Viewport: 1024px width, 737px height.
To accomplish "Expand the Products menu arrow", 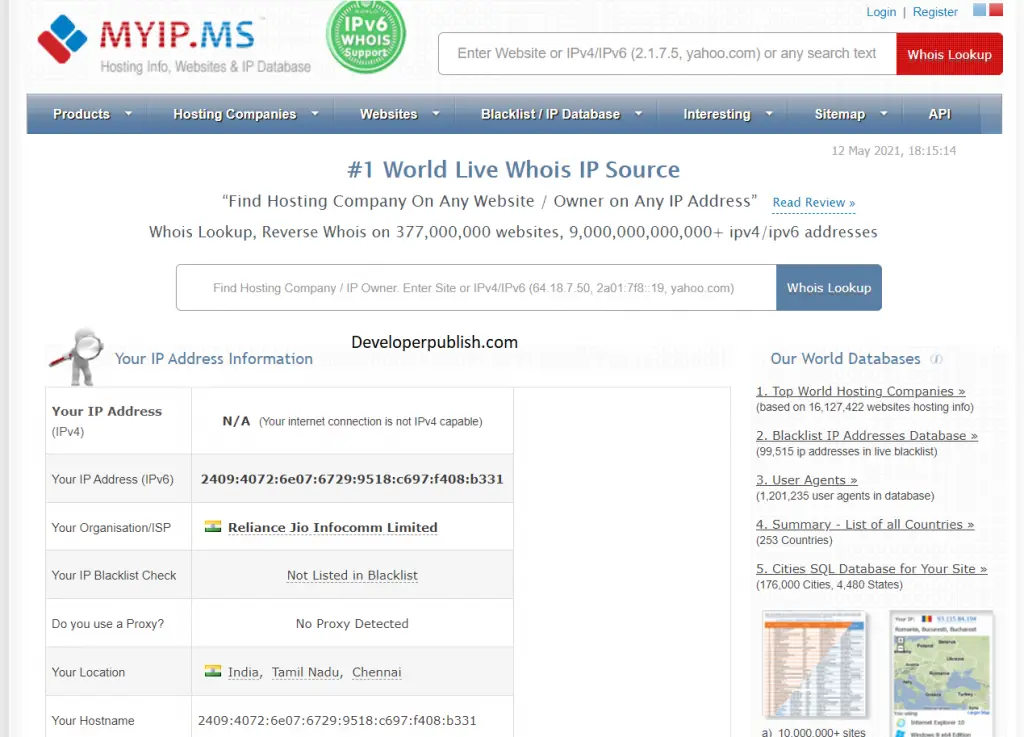I will click(129, 114).
